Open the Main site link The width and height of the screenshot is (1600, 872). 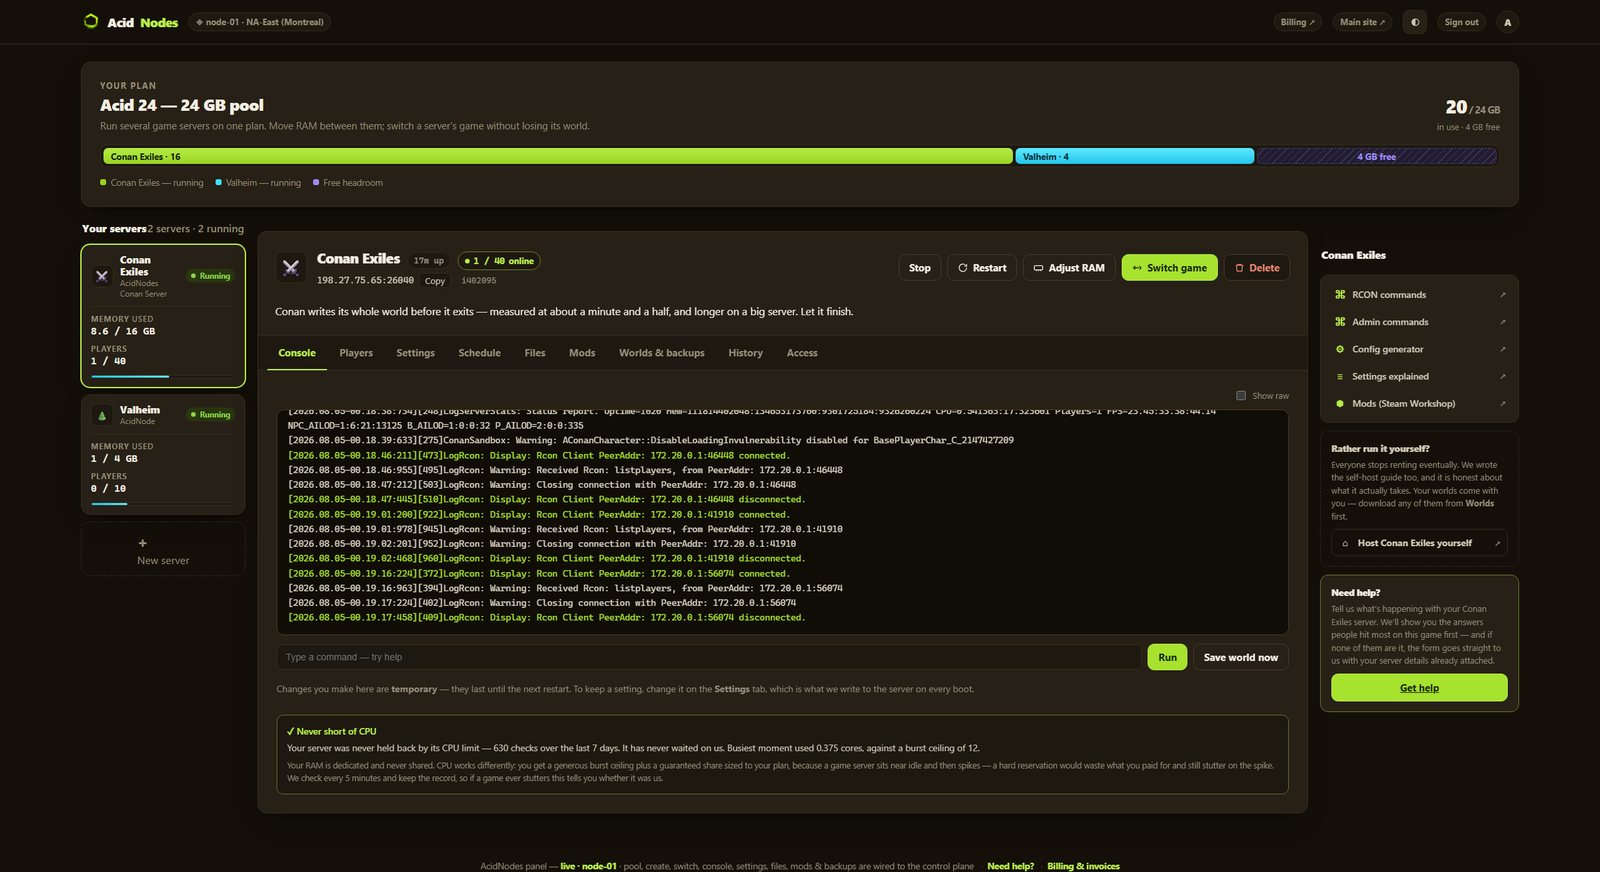1362,22
